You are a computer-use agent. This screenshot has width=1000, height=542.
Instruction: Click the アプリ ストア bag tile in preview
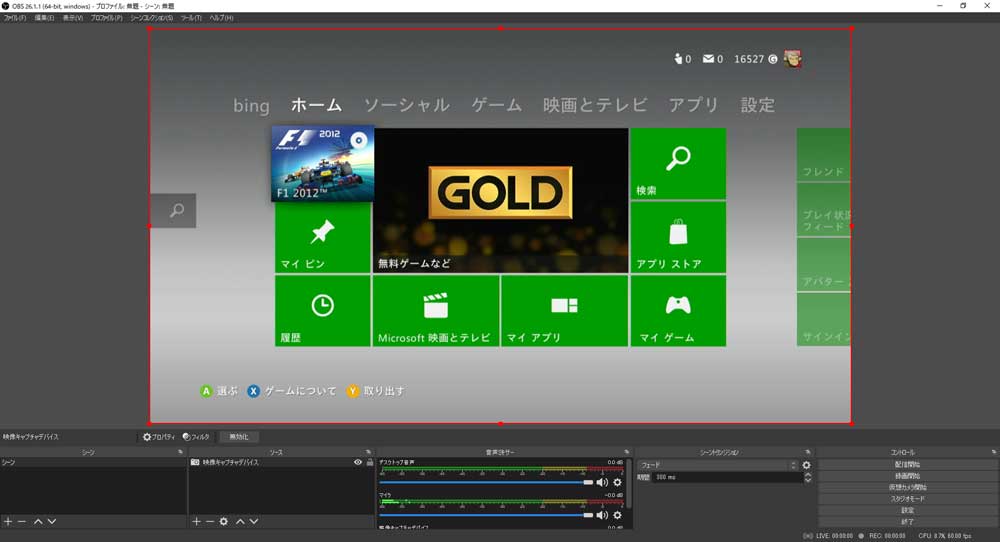tap(678, 237)
